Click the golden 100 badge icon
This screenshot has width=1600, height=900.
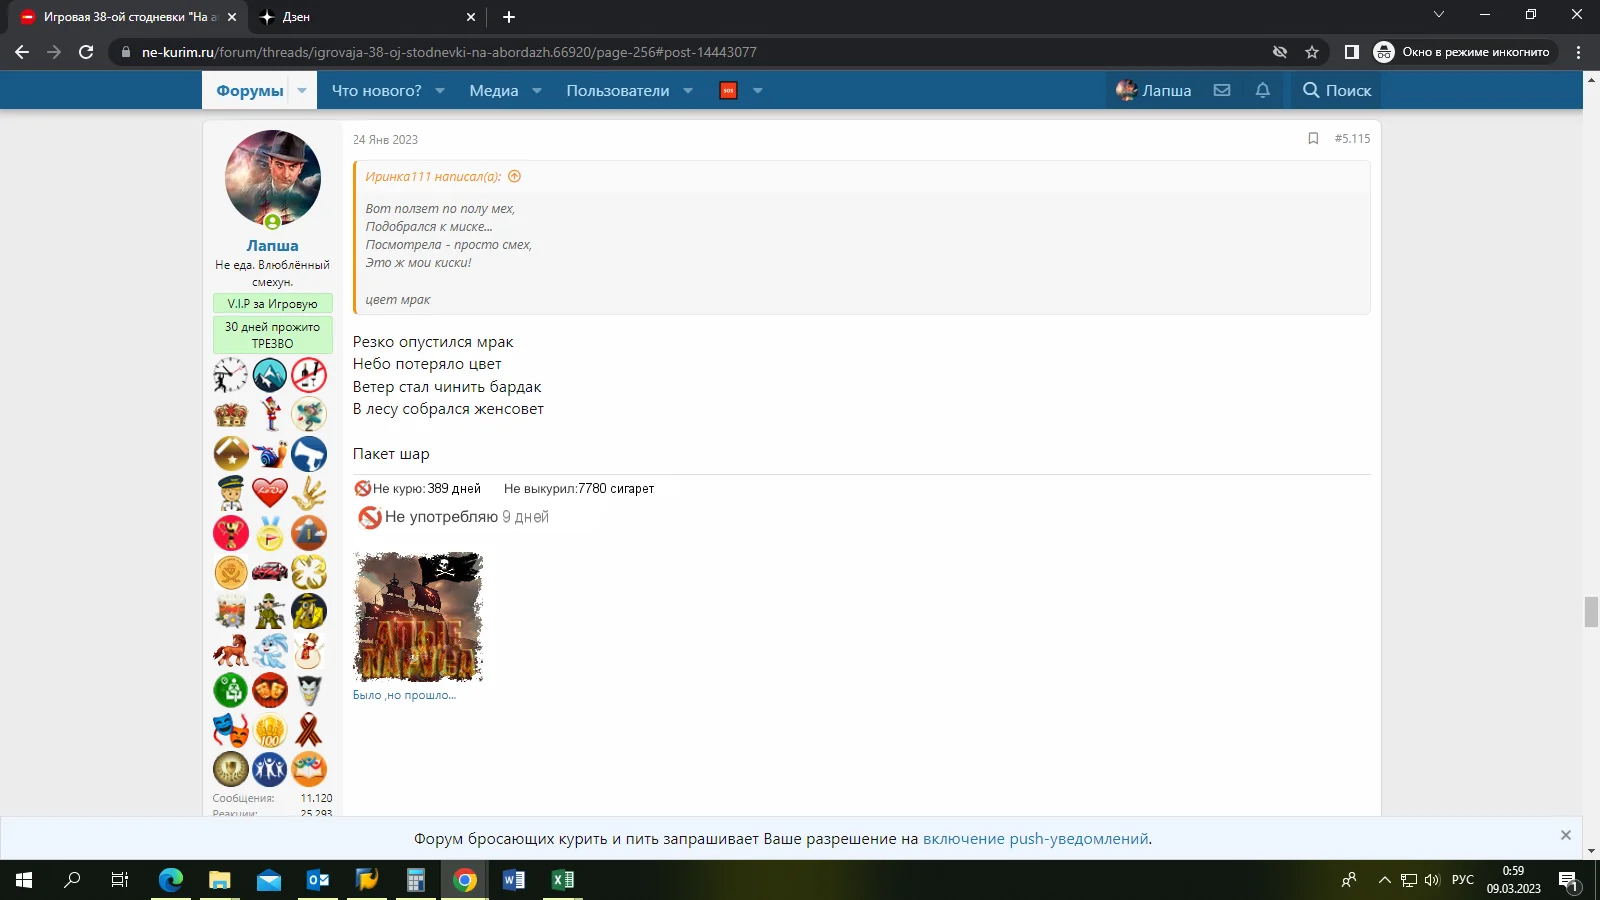click(270, 730)
